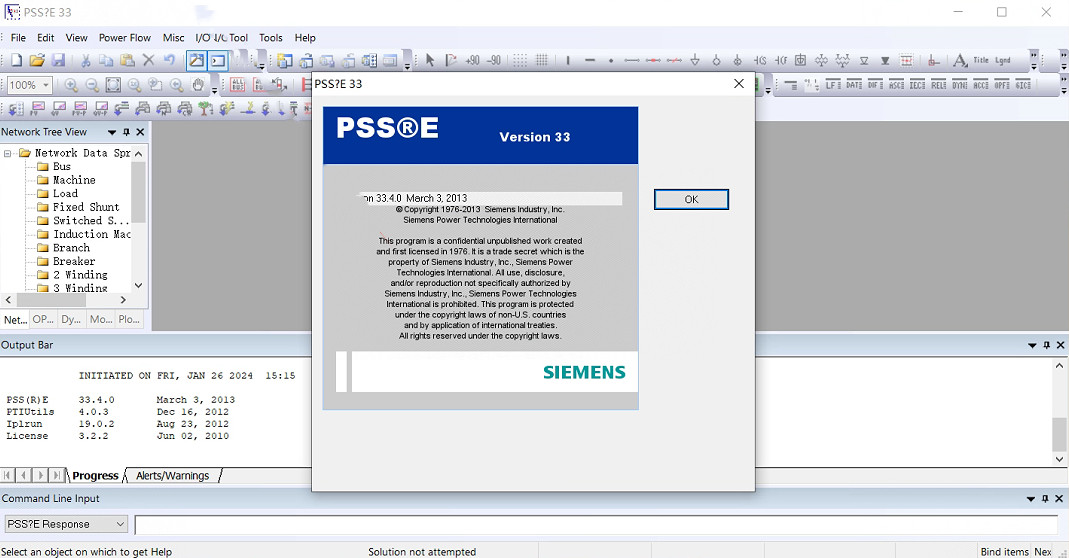Screen dimensions: 1069x558
Task: Click the Zoom In magnifier icon
Action: (x=71, y=85)
